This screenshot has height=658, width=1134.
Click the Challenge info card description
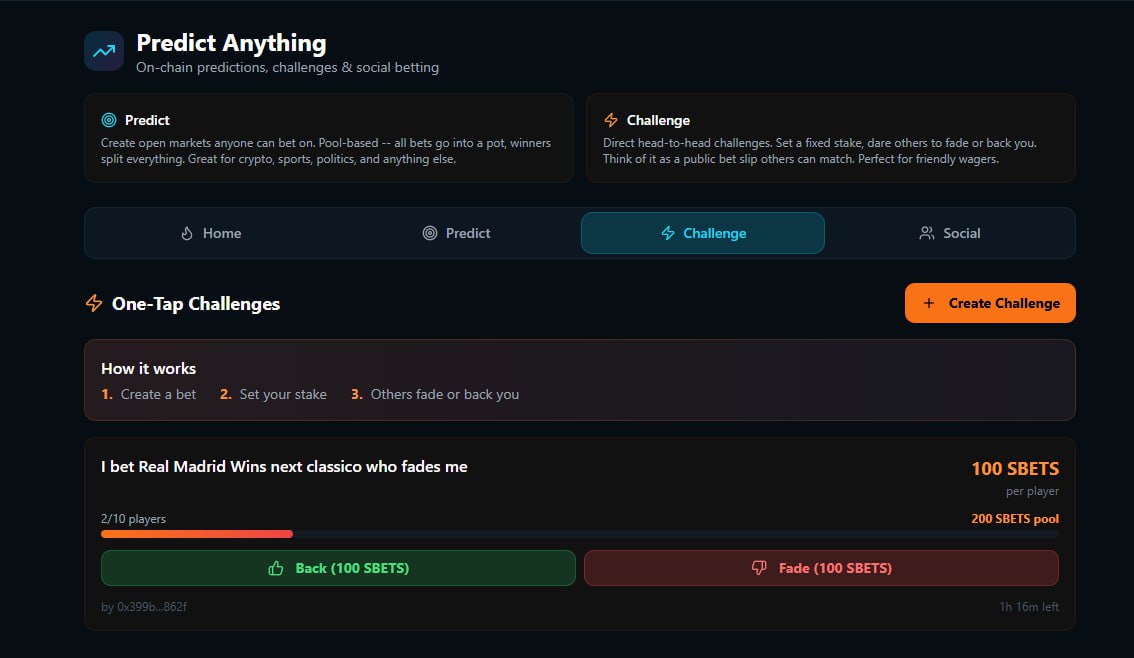(x=820, y=151)
